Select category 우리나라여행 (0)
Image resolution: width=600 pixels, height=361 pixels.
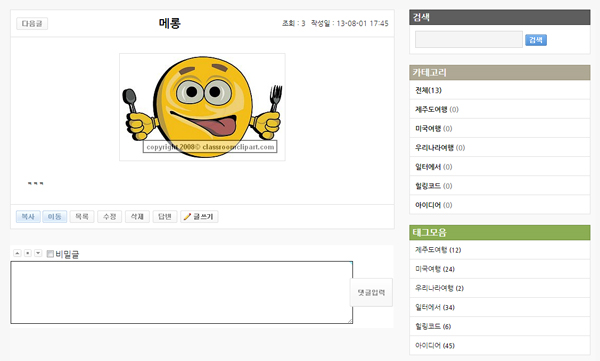tap(440, 148)
